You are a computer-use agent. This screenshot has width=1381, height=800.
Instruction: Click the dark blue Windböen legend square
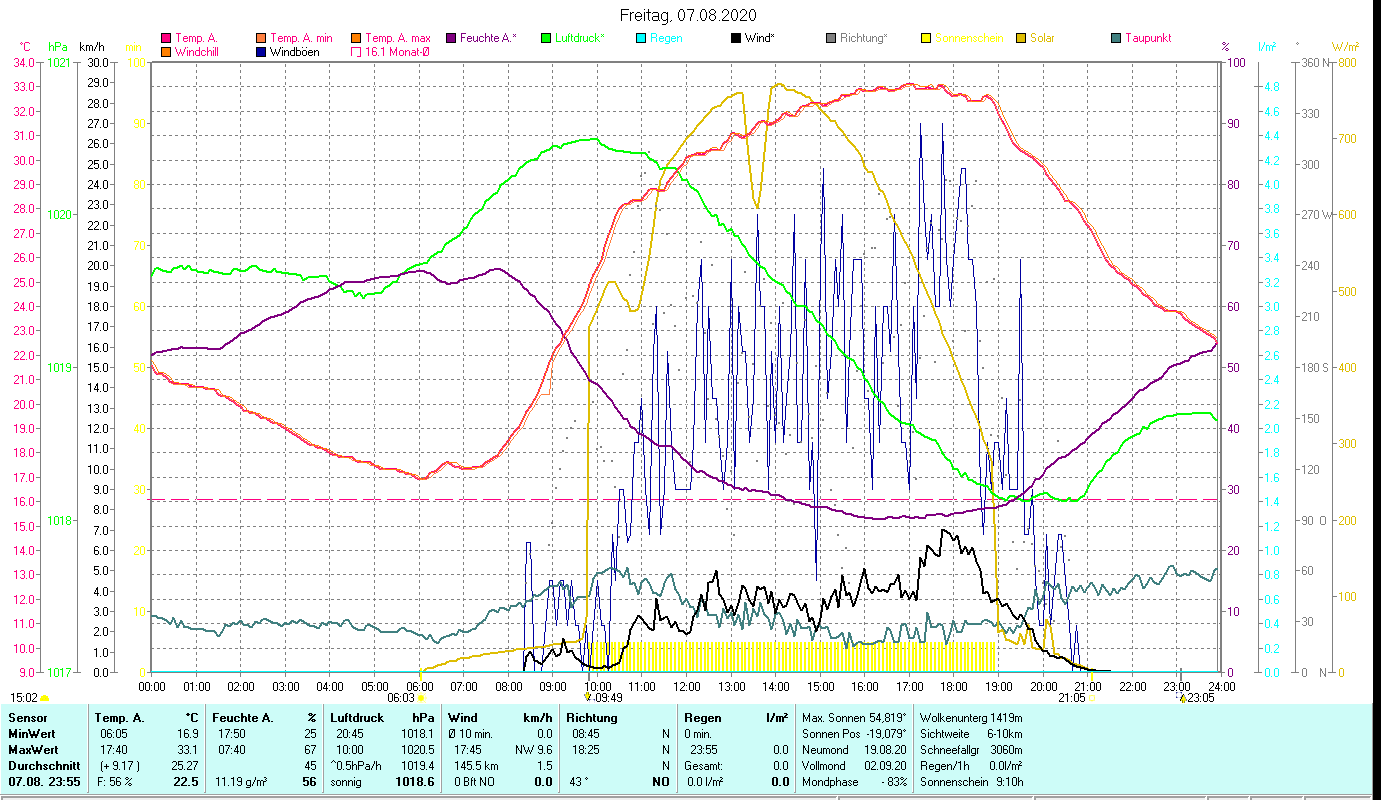262,52
